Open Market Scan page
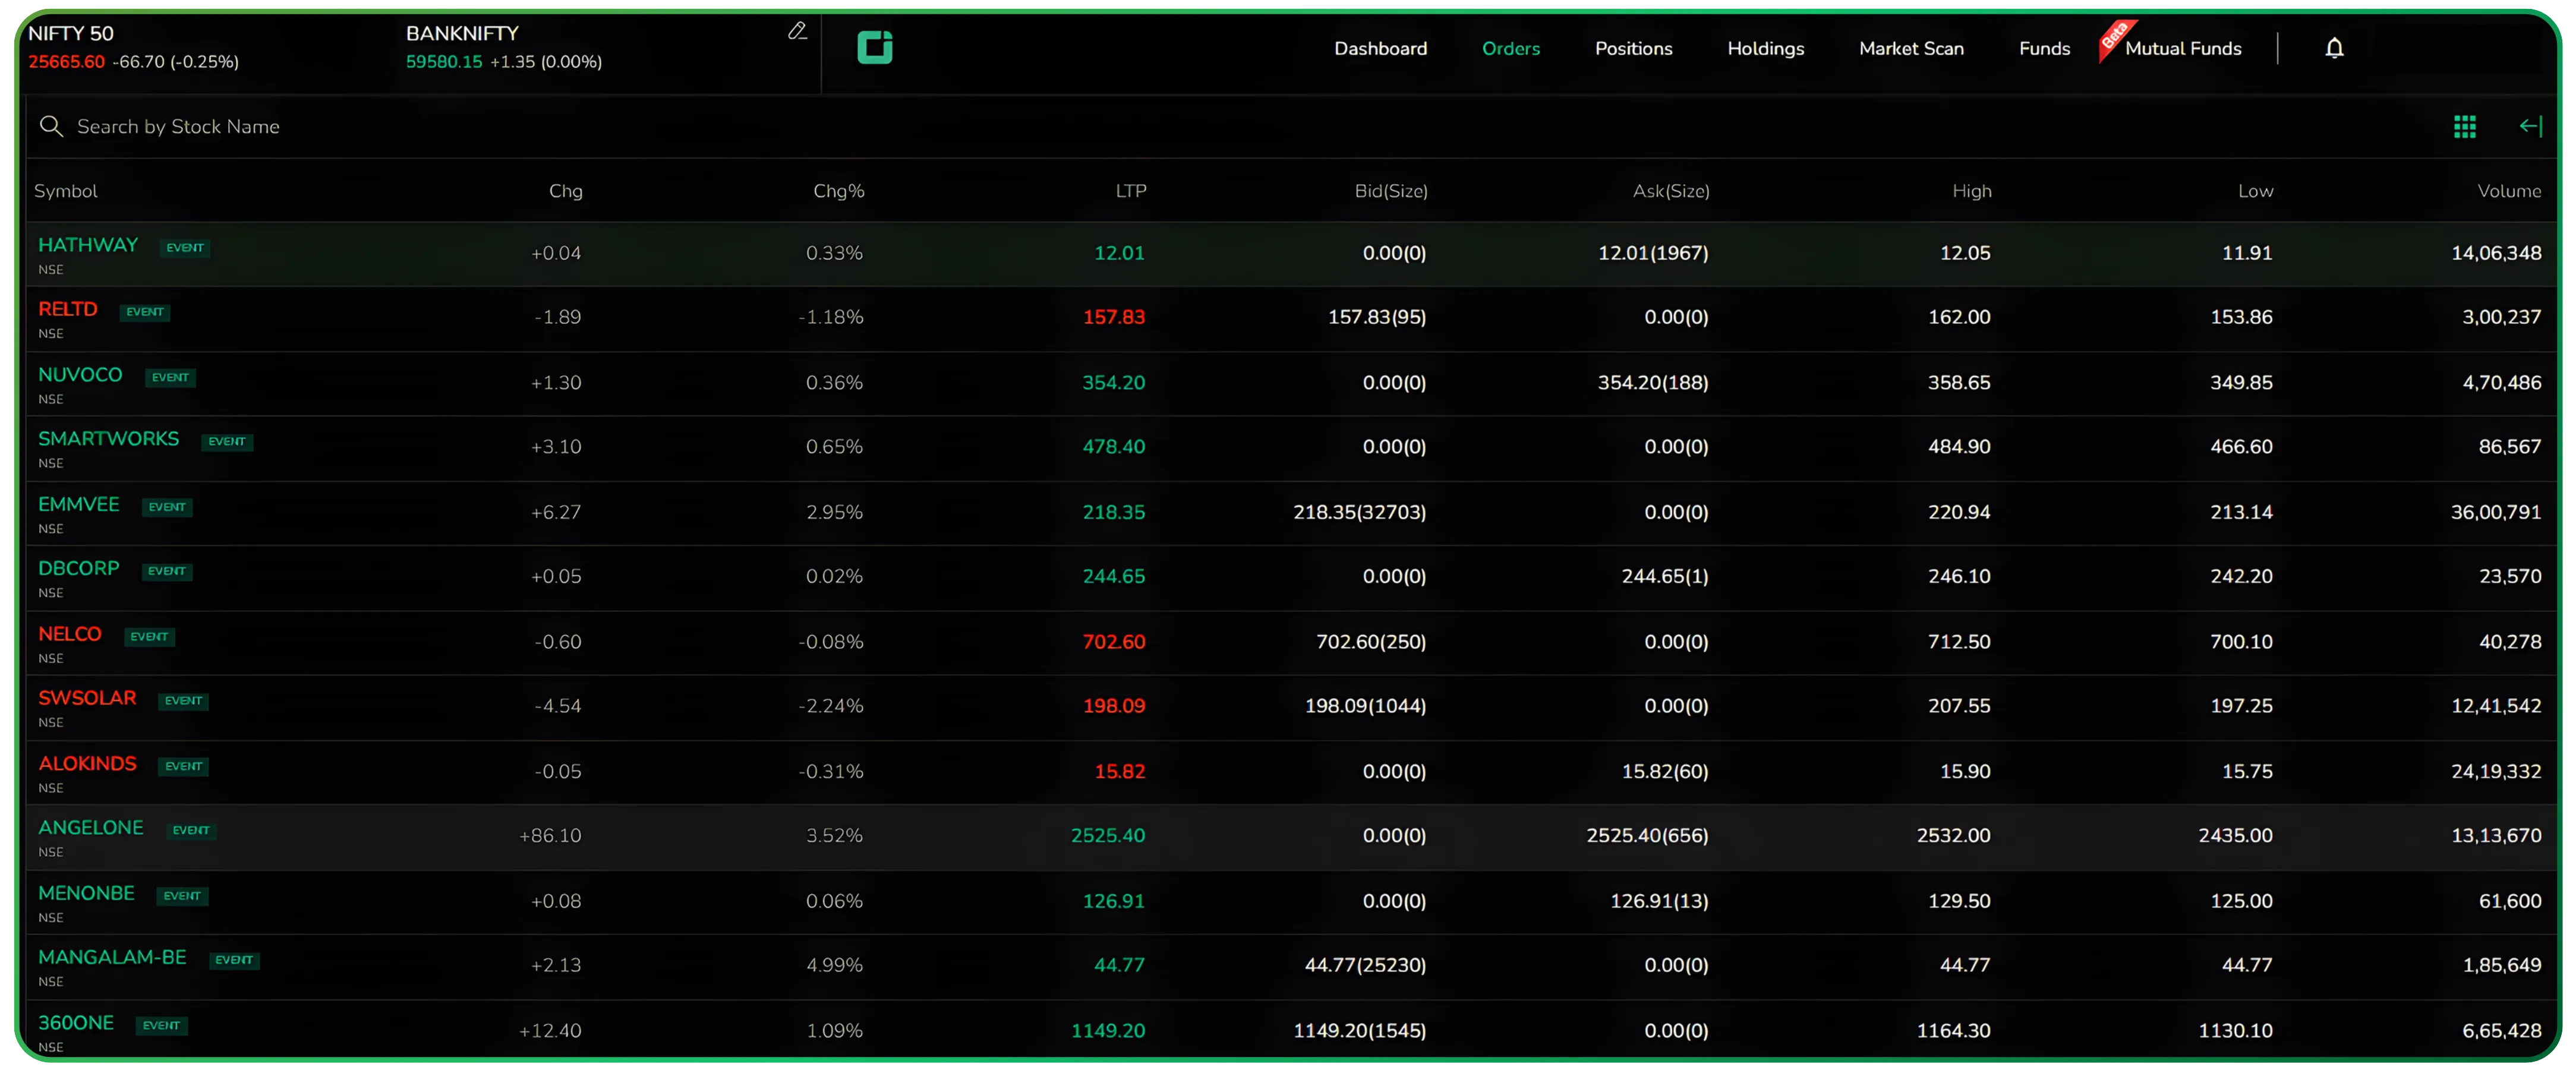Viewport: 2576px width, 1073px height. (x=1910, y=48)
